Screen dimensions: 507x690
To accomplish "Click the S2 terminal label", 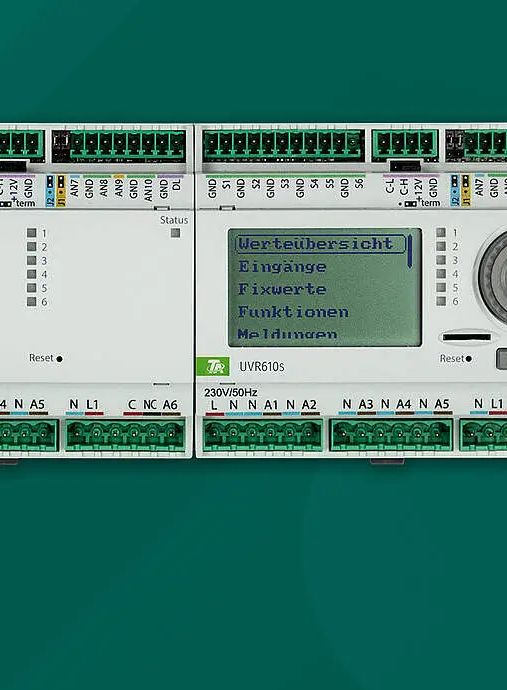I will [x=256, y=185].
